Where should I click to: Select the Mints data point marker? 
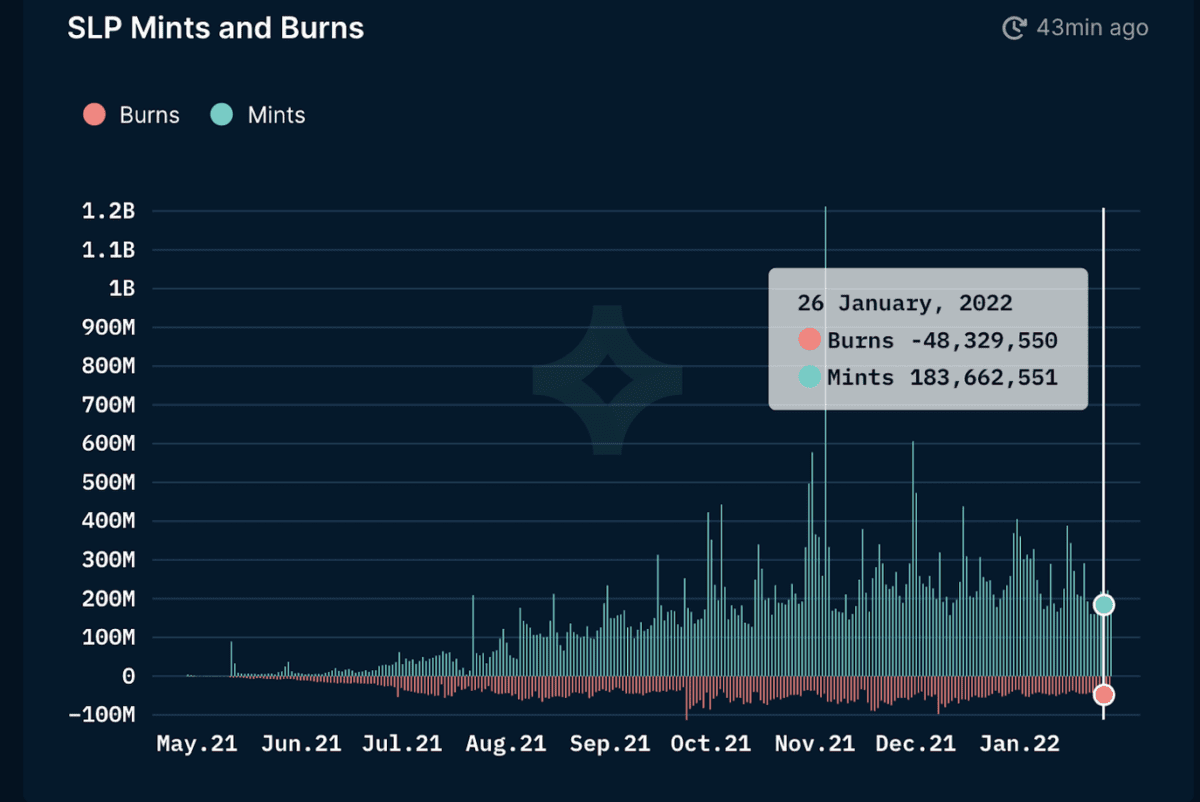(1103, 604)
